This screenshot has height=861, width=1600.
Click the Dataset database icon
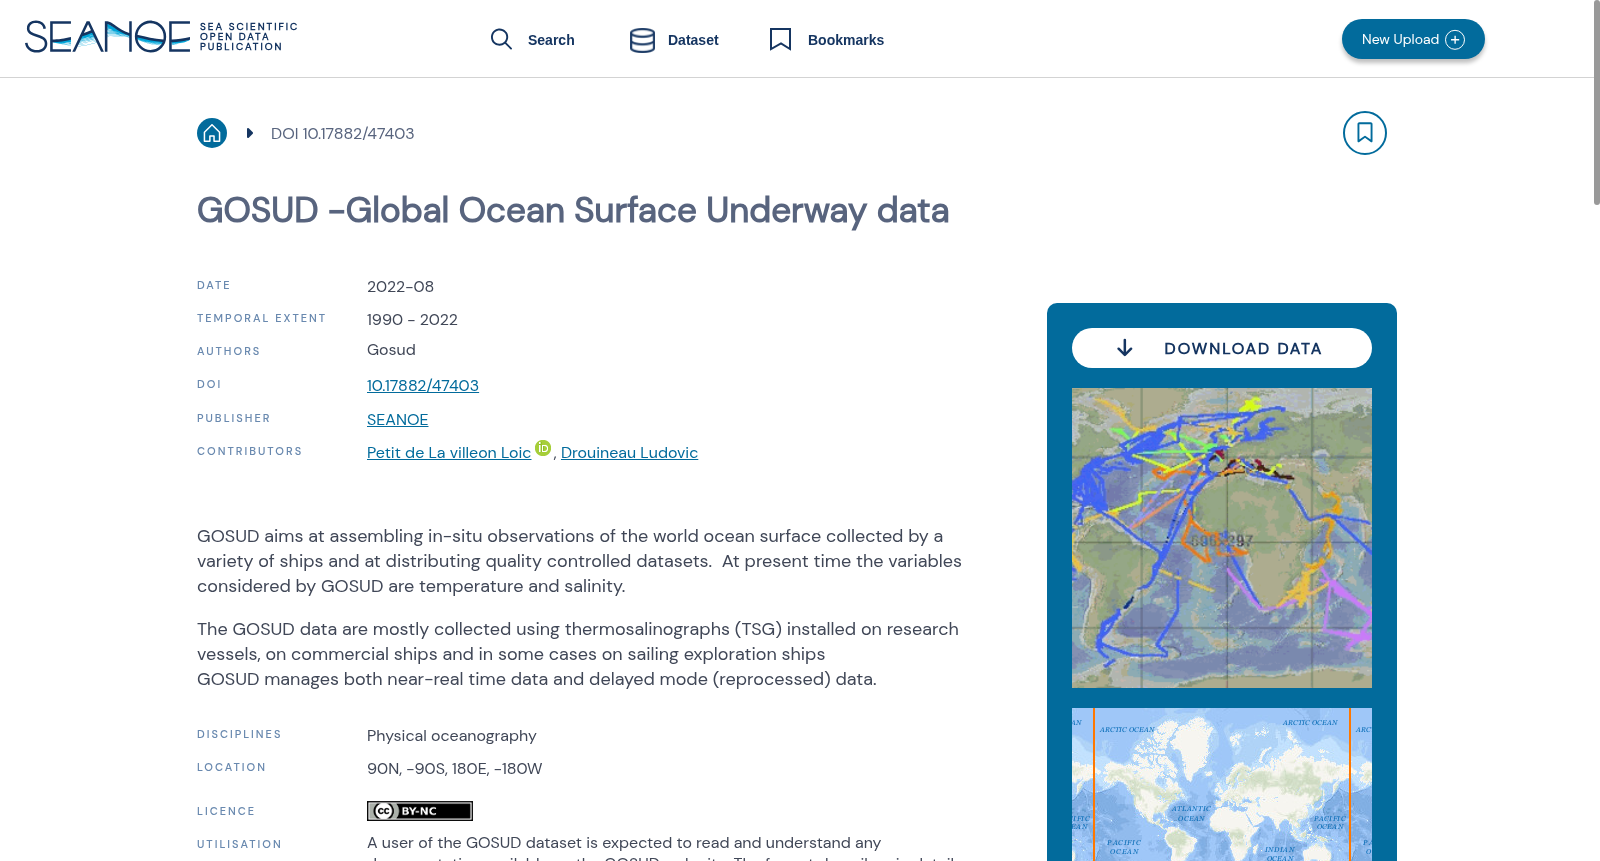pyautogui.click(x=642, y=40)
